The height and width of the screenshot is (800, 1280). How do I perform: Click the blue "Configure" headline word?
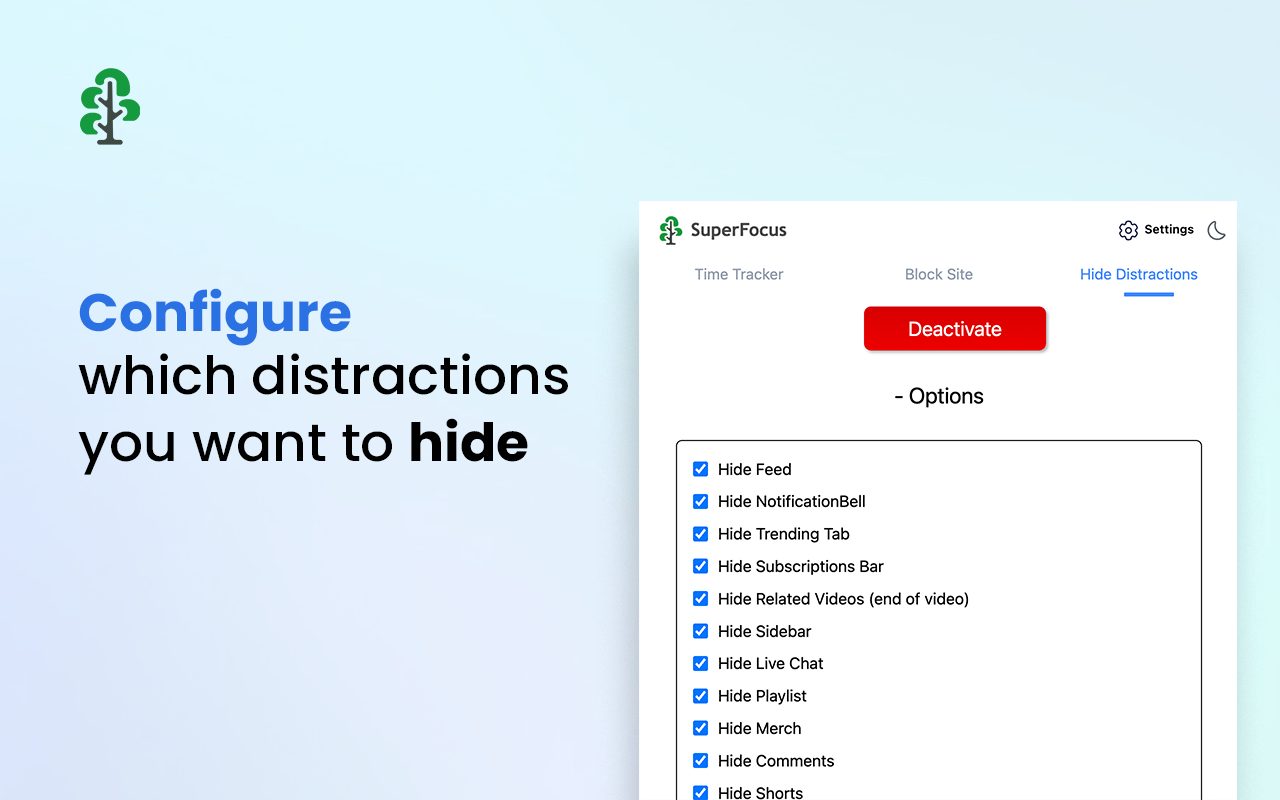pyautogui.click(x=215, y=315)
